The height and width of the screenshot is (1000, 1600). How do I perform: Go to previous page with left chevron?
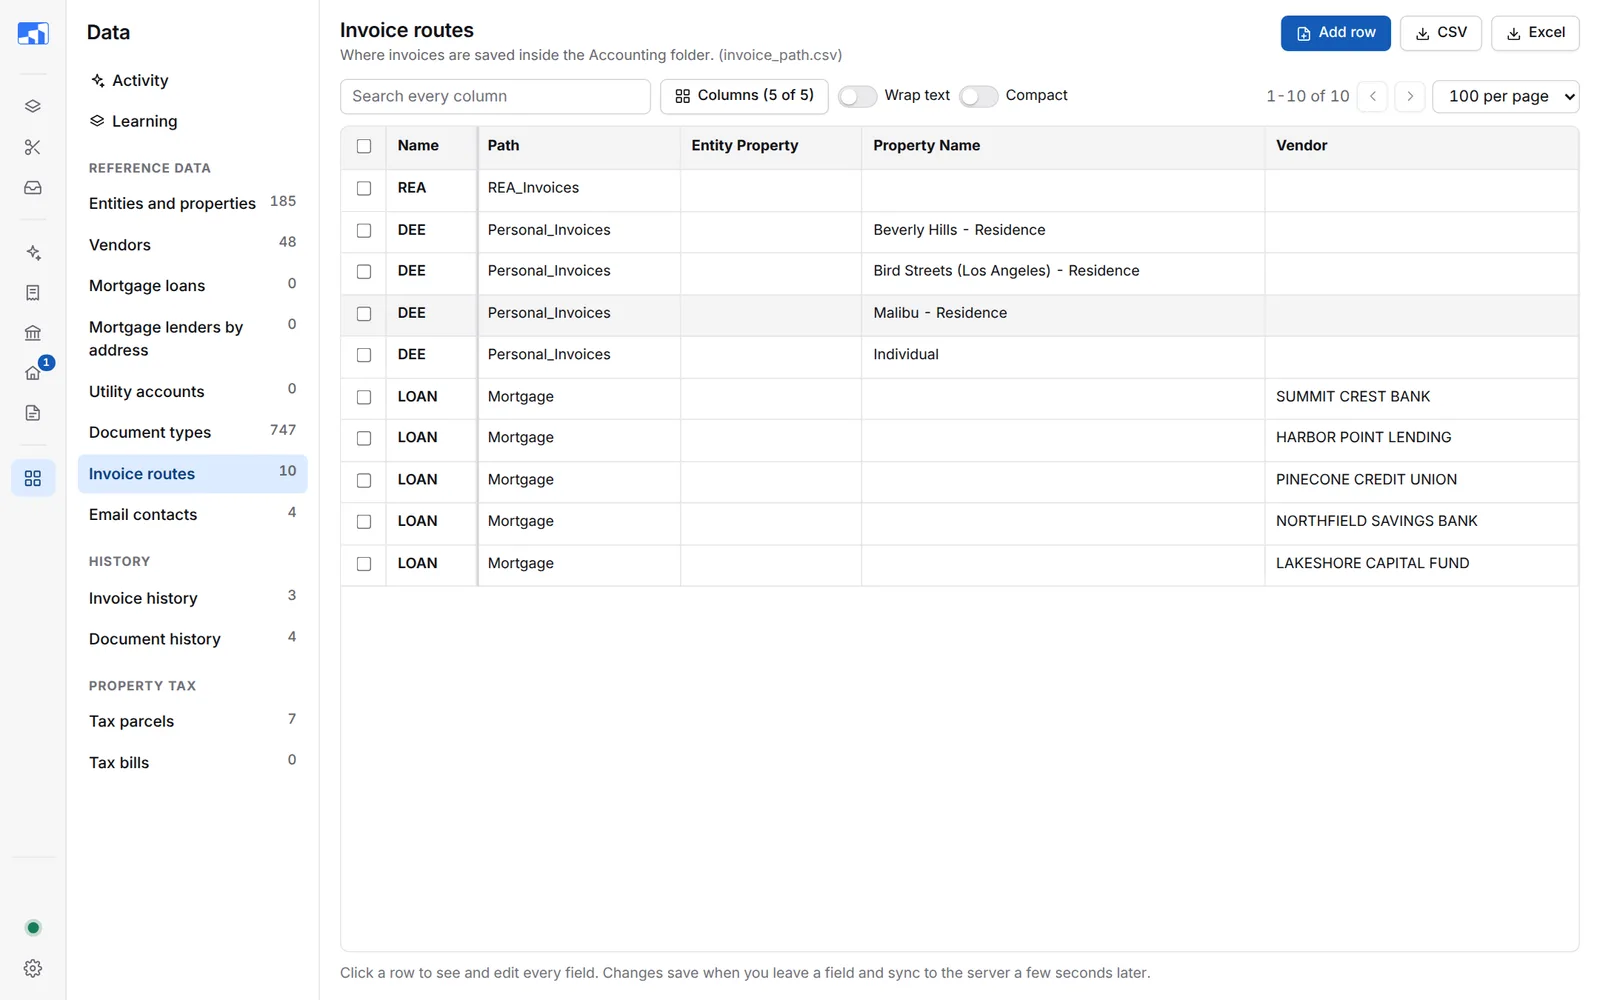pos(1373,96)
